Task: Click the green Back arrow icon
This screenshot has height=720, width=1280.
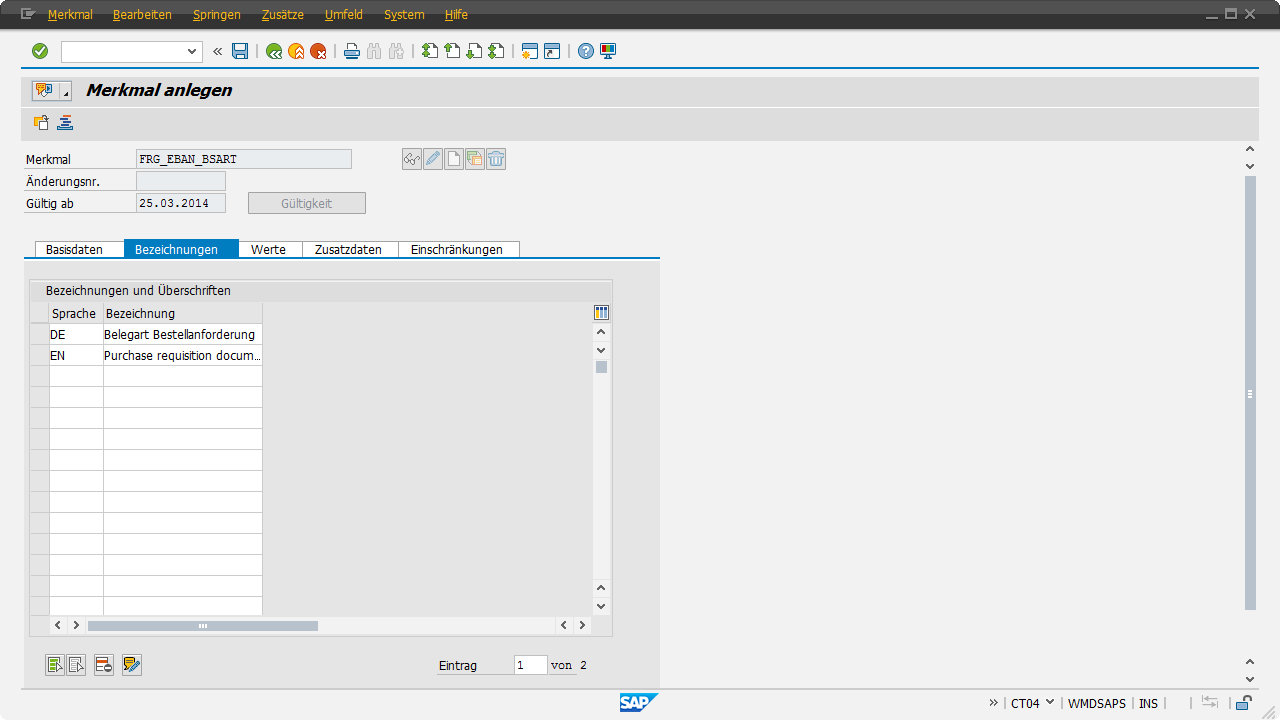Action: (274, 51)
